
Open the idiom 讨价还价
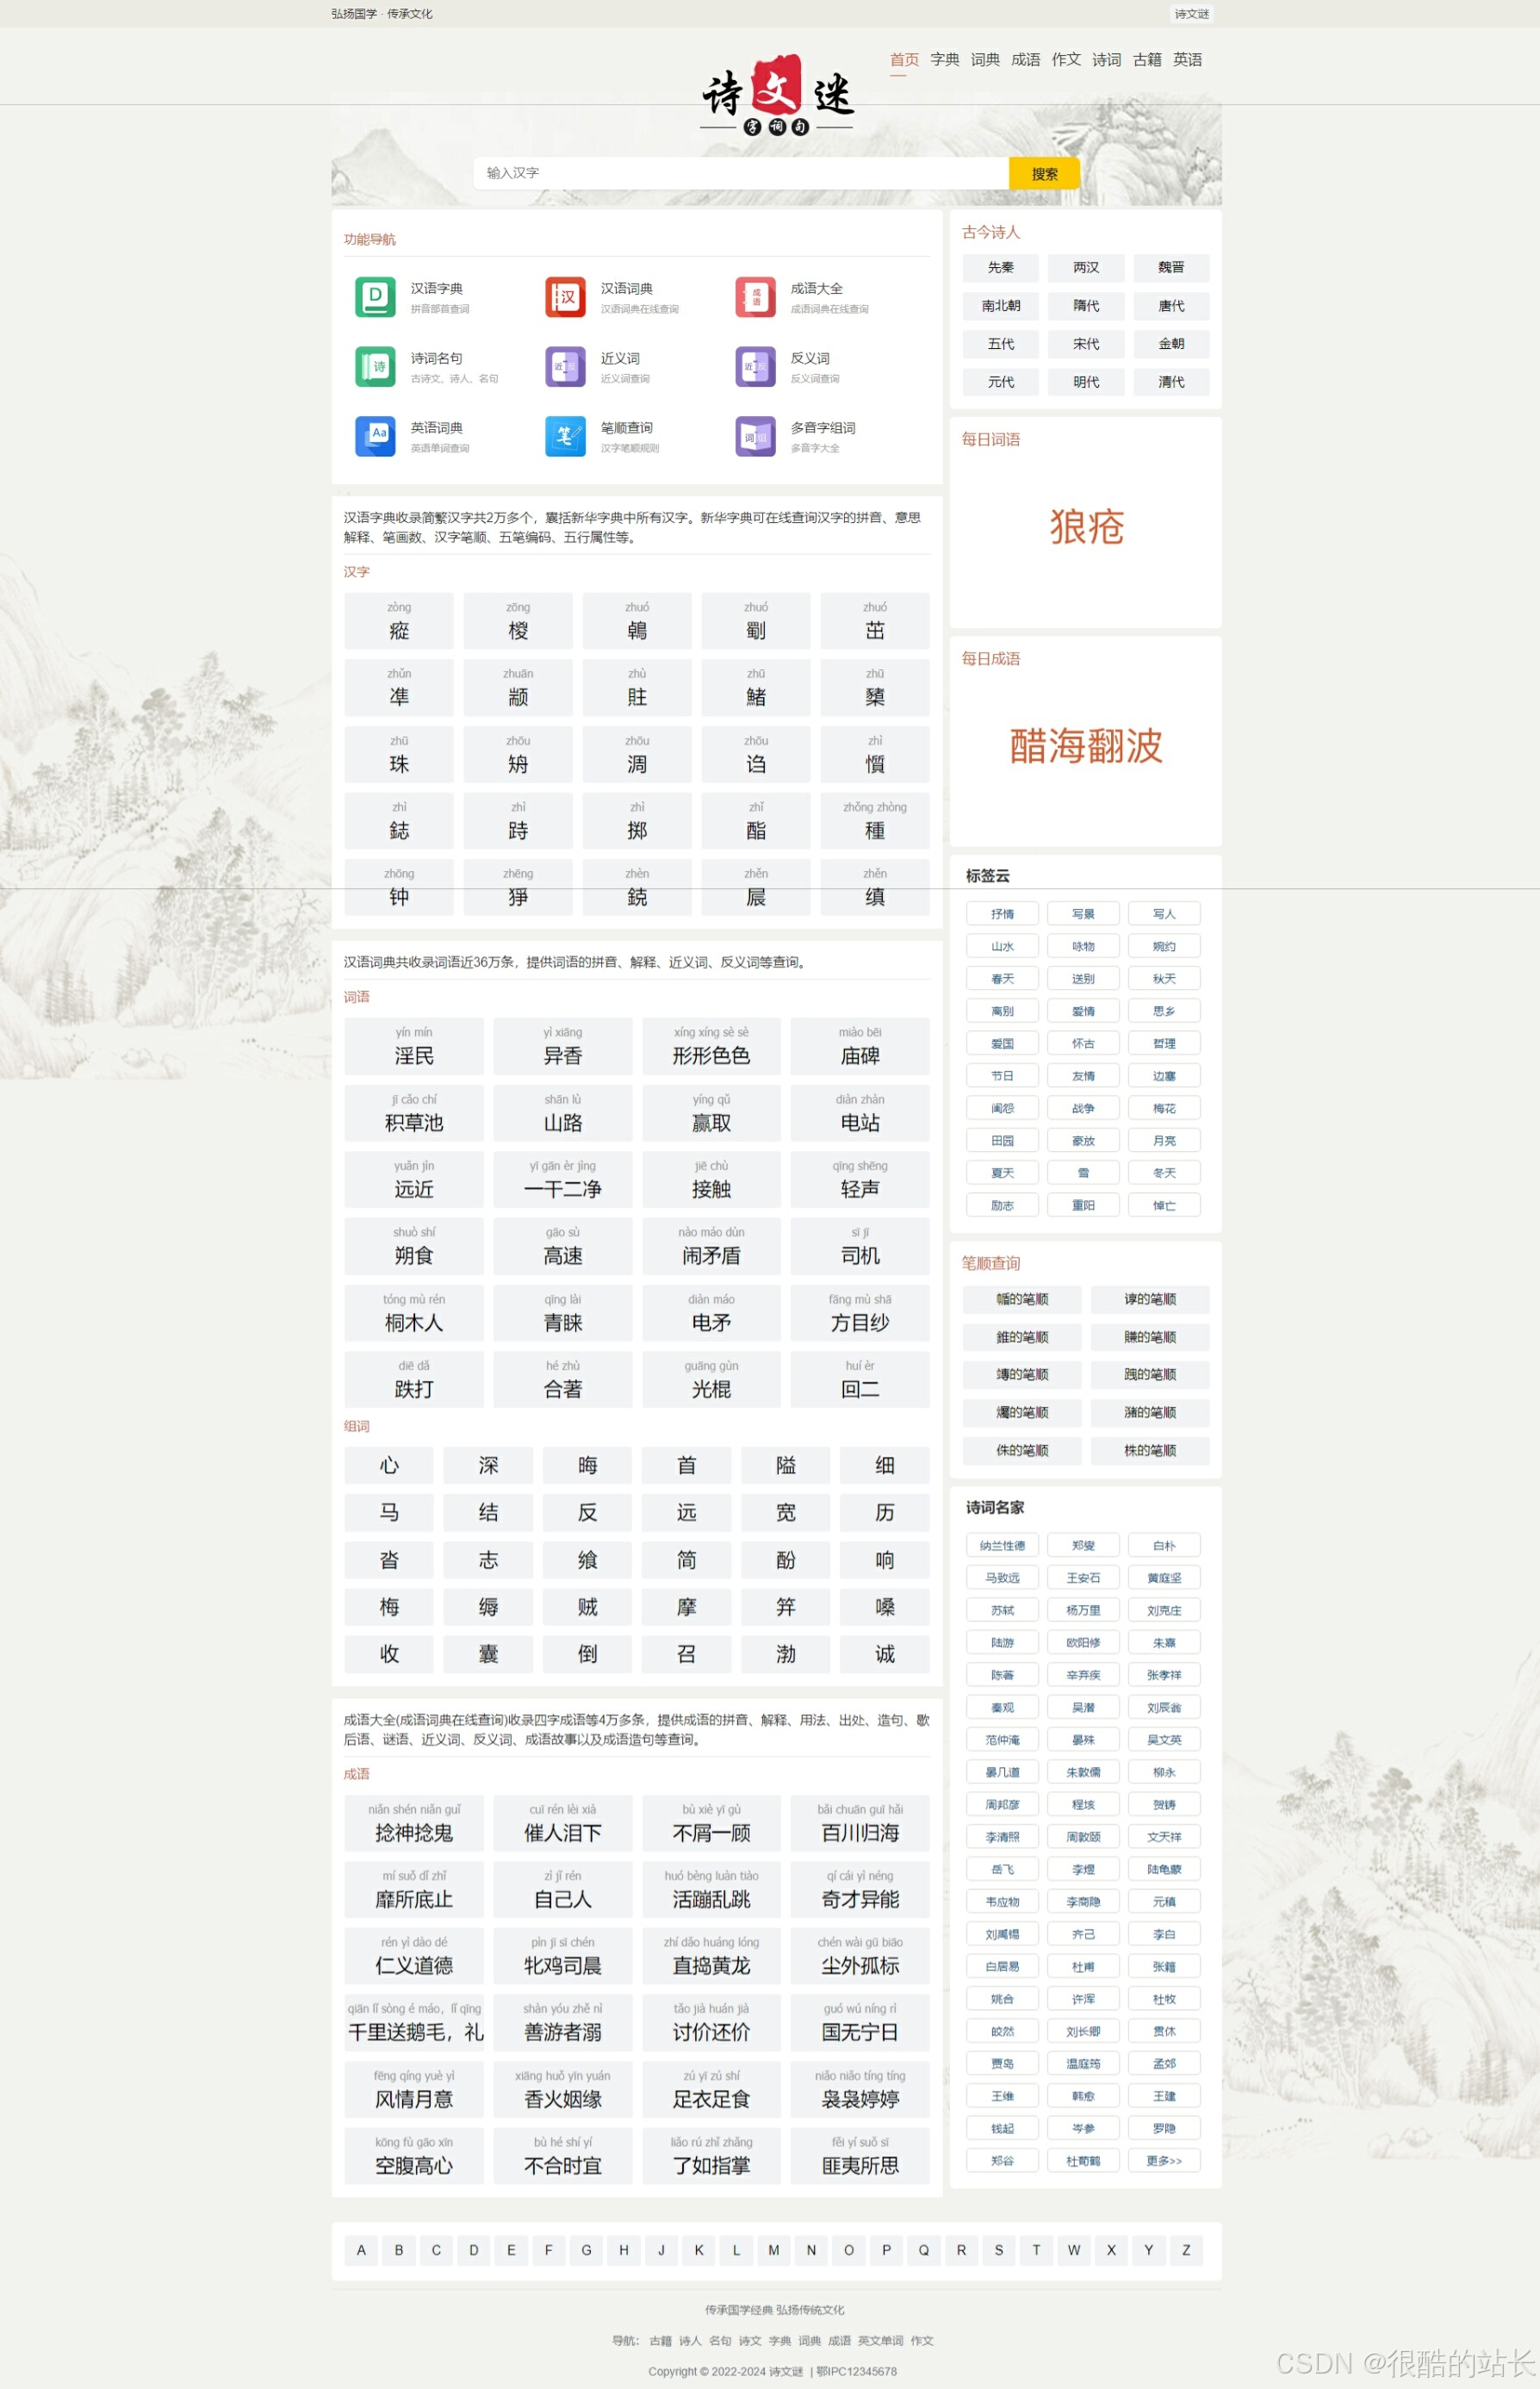click(711, 2022)
